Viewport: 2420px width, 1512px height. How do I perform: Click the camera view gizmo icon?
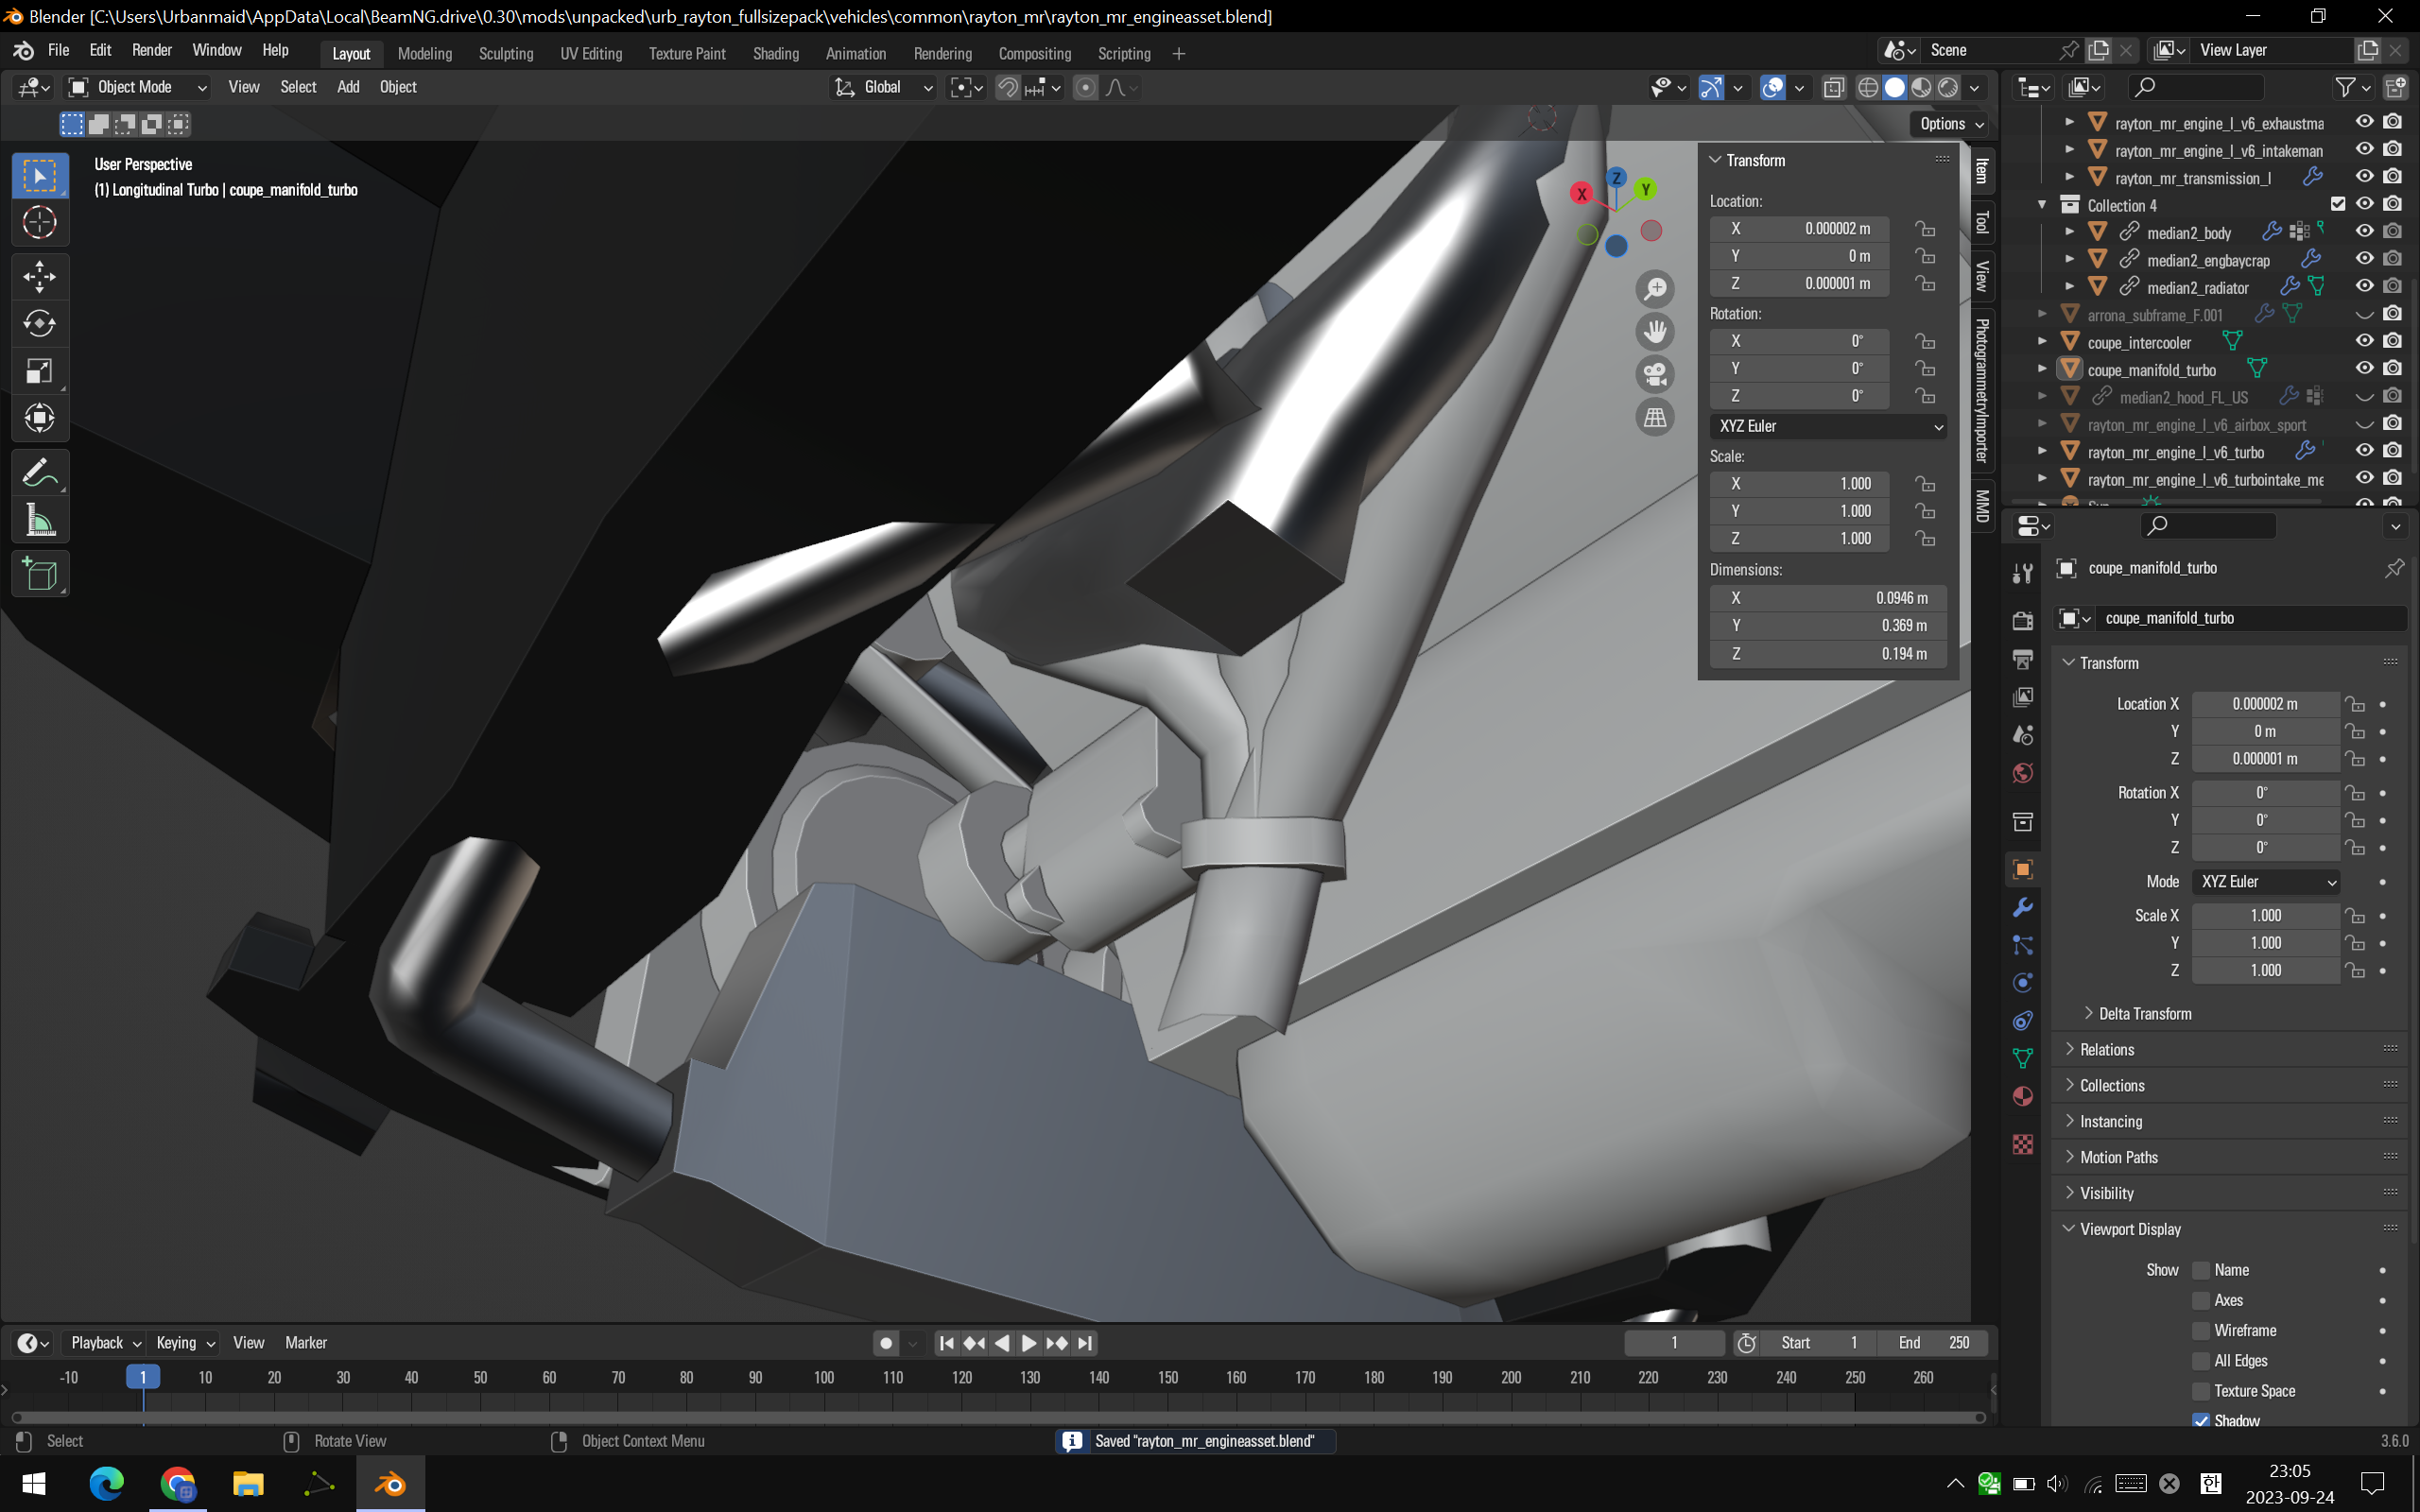point(1655,374)
